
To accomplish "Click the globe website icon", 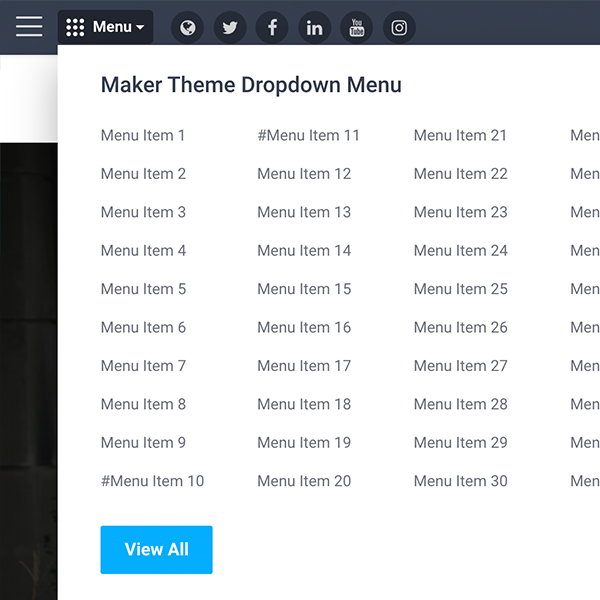I will point(187,28).
